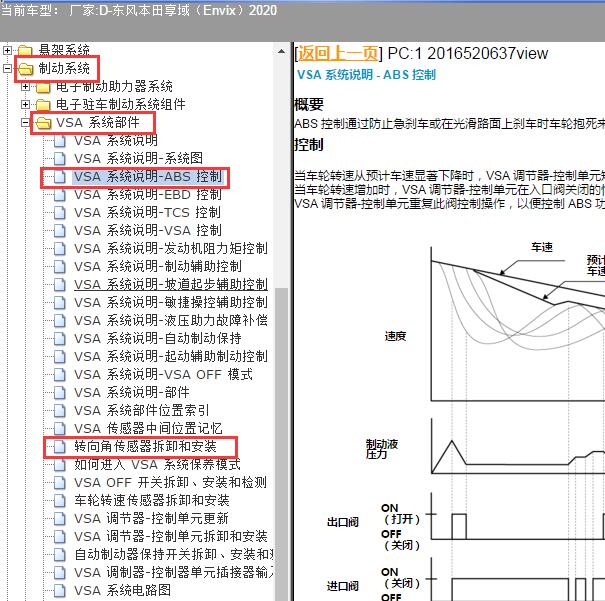Click document icon beside VSA 系统说明-ABS 控制
This screenshot has width=605, height=601.
click(59, 177)
